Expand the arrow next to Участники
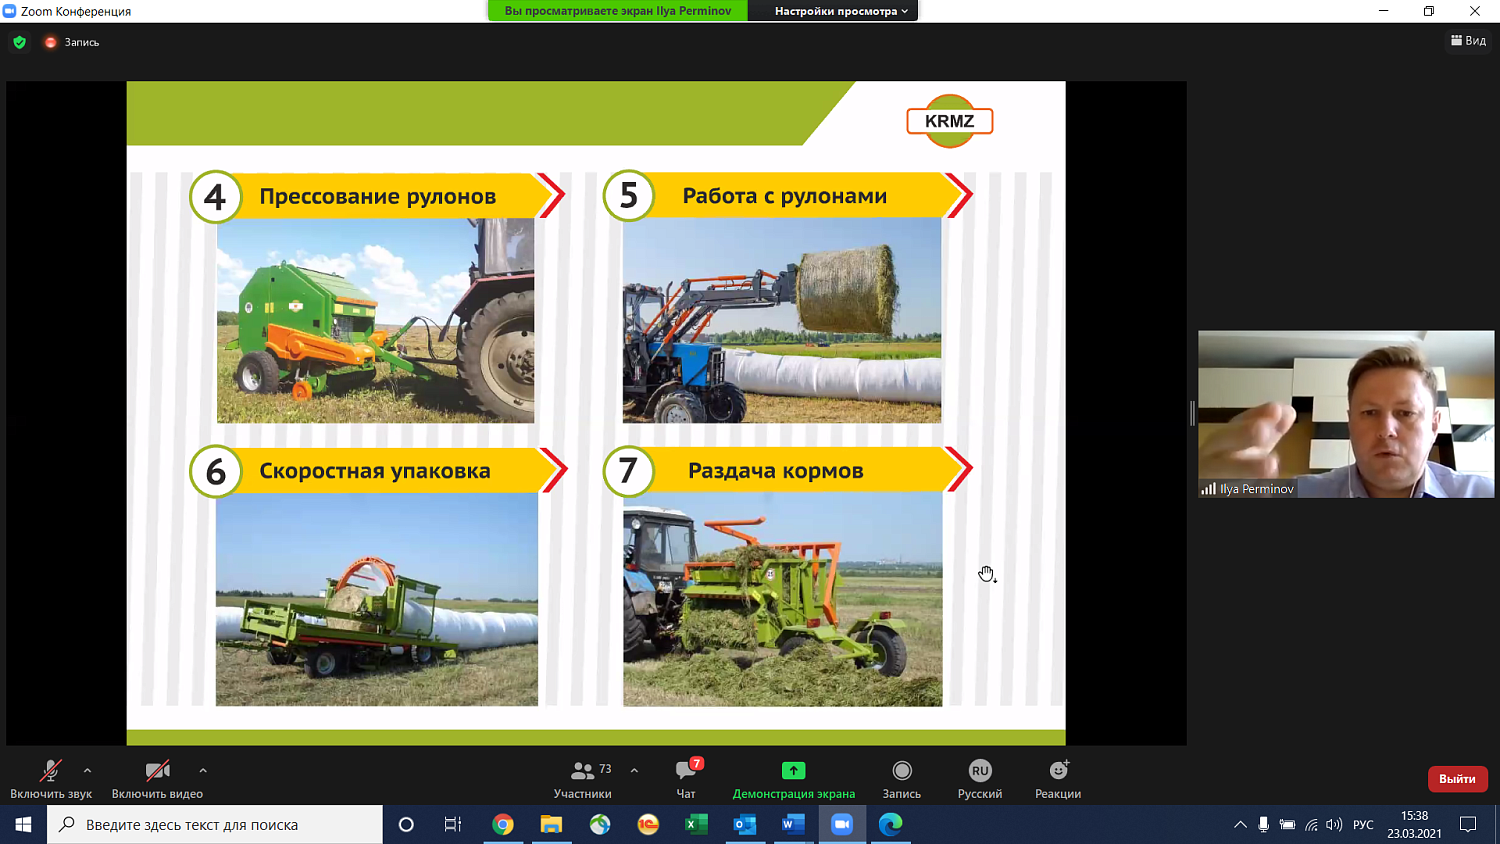This screenshot has width=1500, height=844. pyautogui.click(x=634, y=770)
